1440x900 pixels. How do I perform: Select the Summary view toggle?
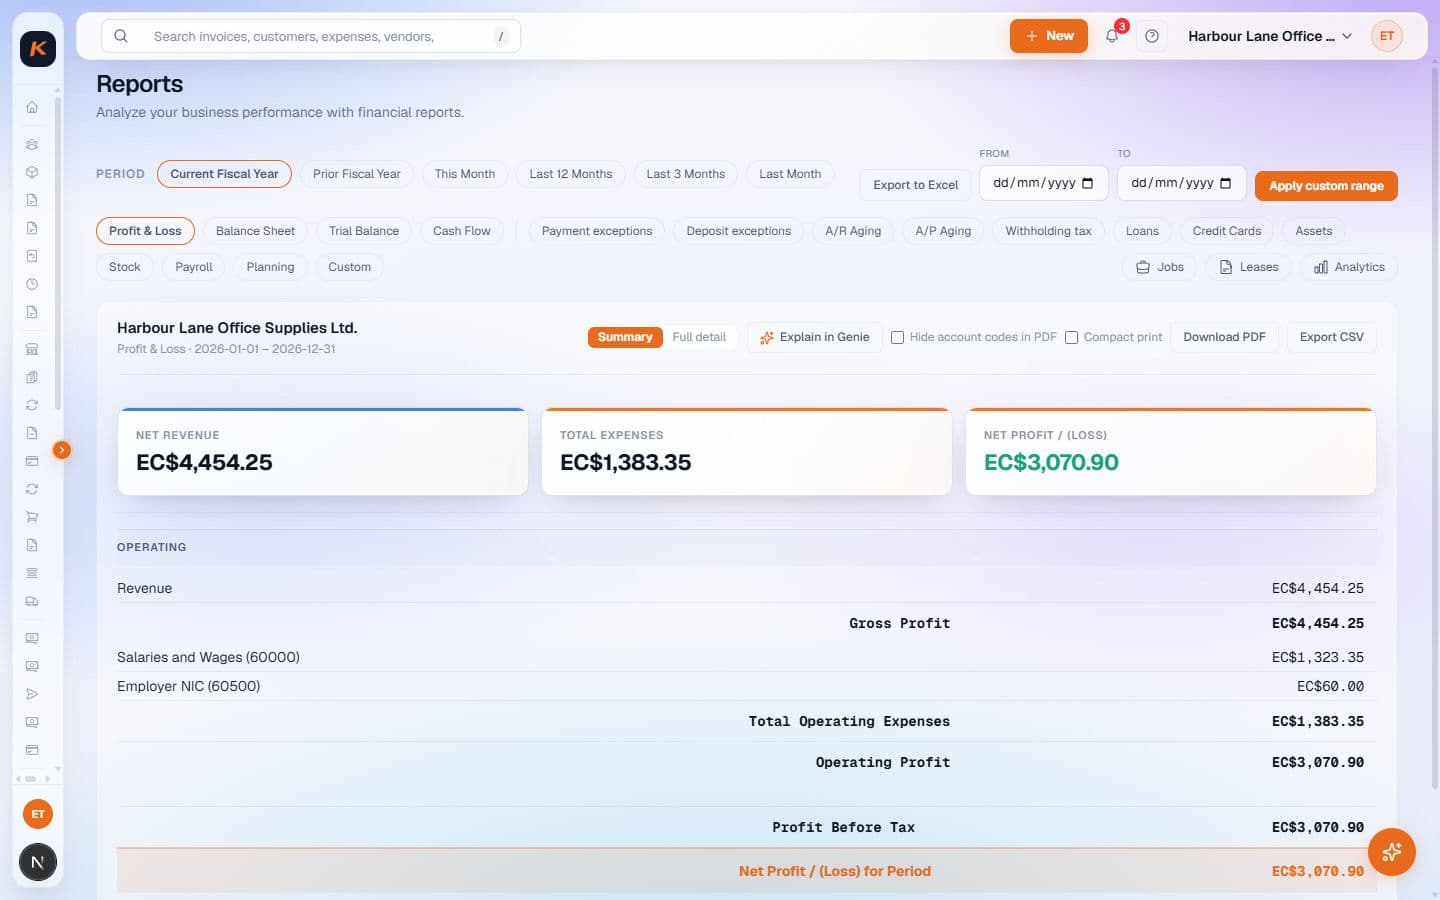click(x=625, y=337)
